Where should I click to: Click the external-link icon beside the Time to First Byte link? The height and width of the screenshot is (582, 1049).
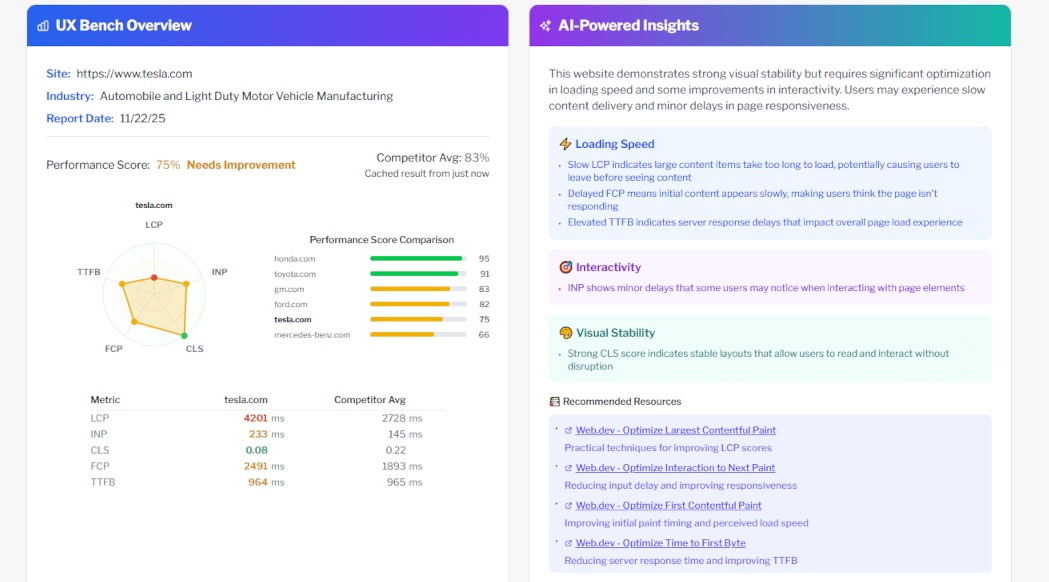tap(567, 543)
